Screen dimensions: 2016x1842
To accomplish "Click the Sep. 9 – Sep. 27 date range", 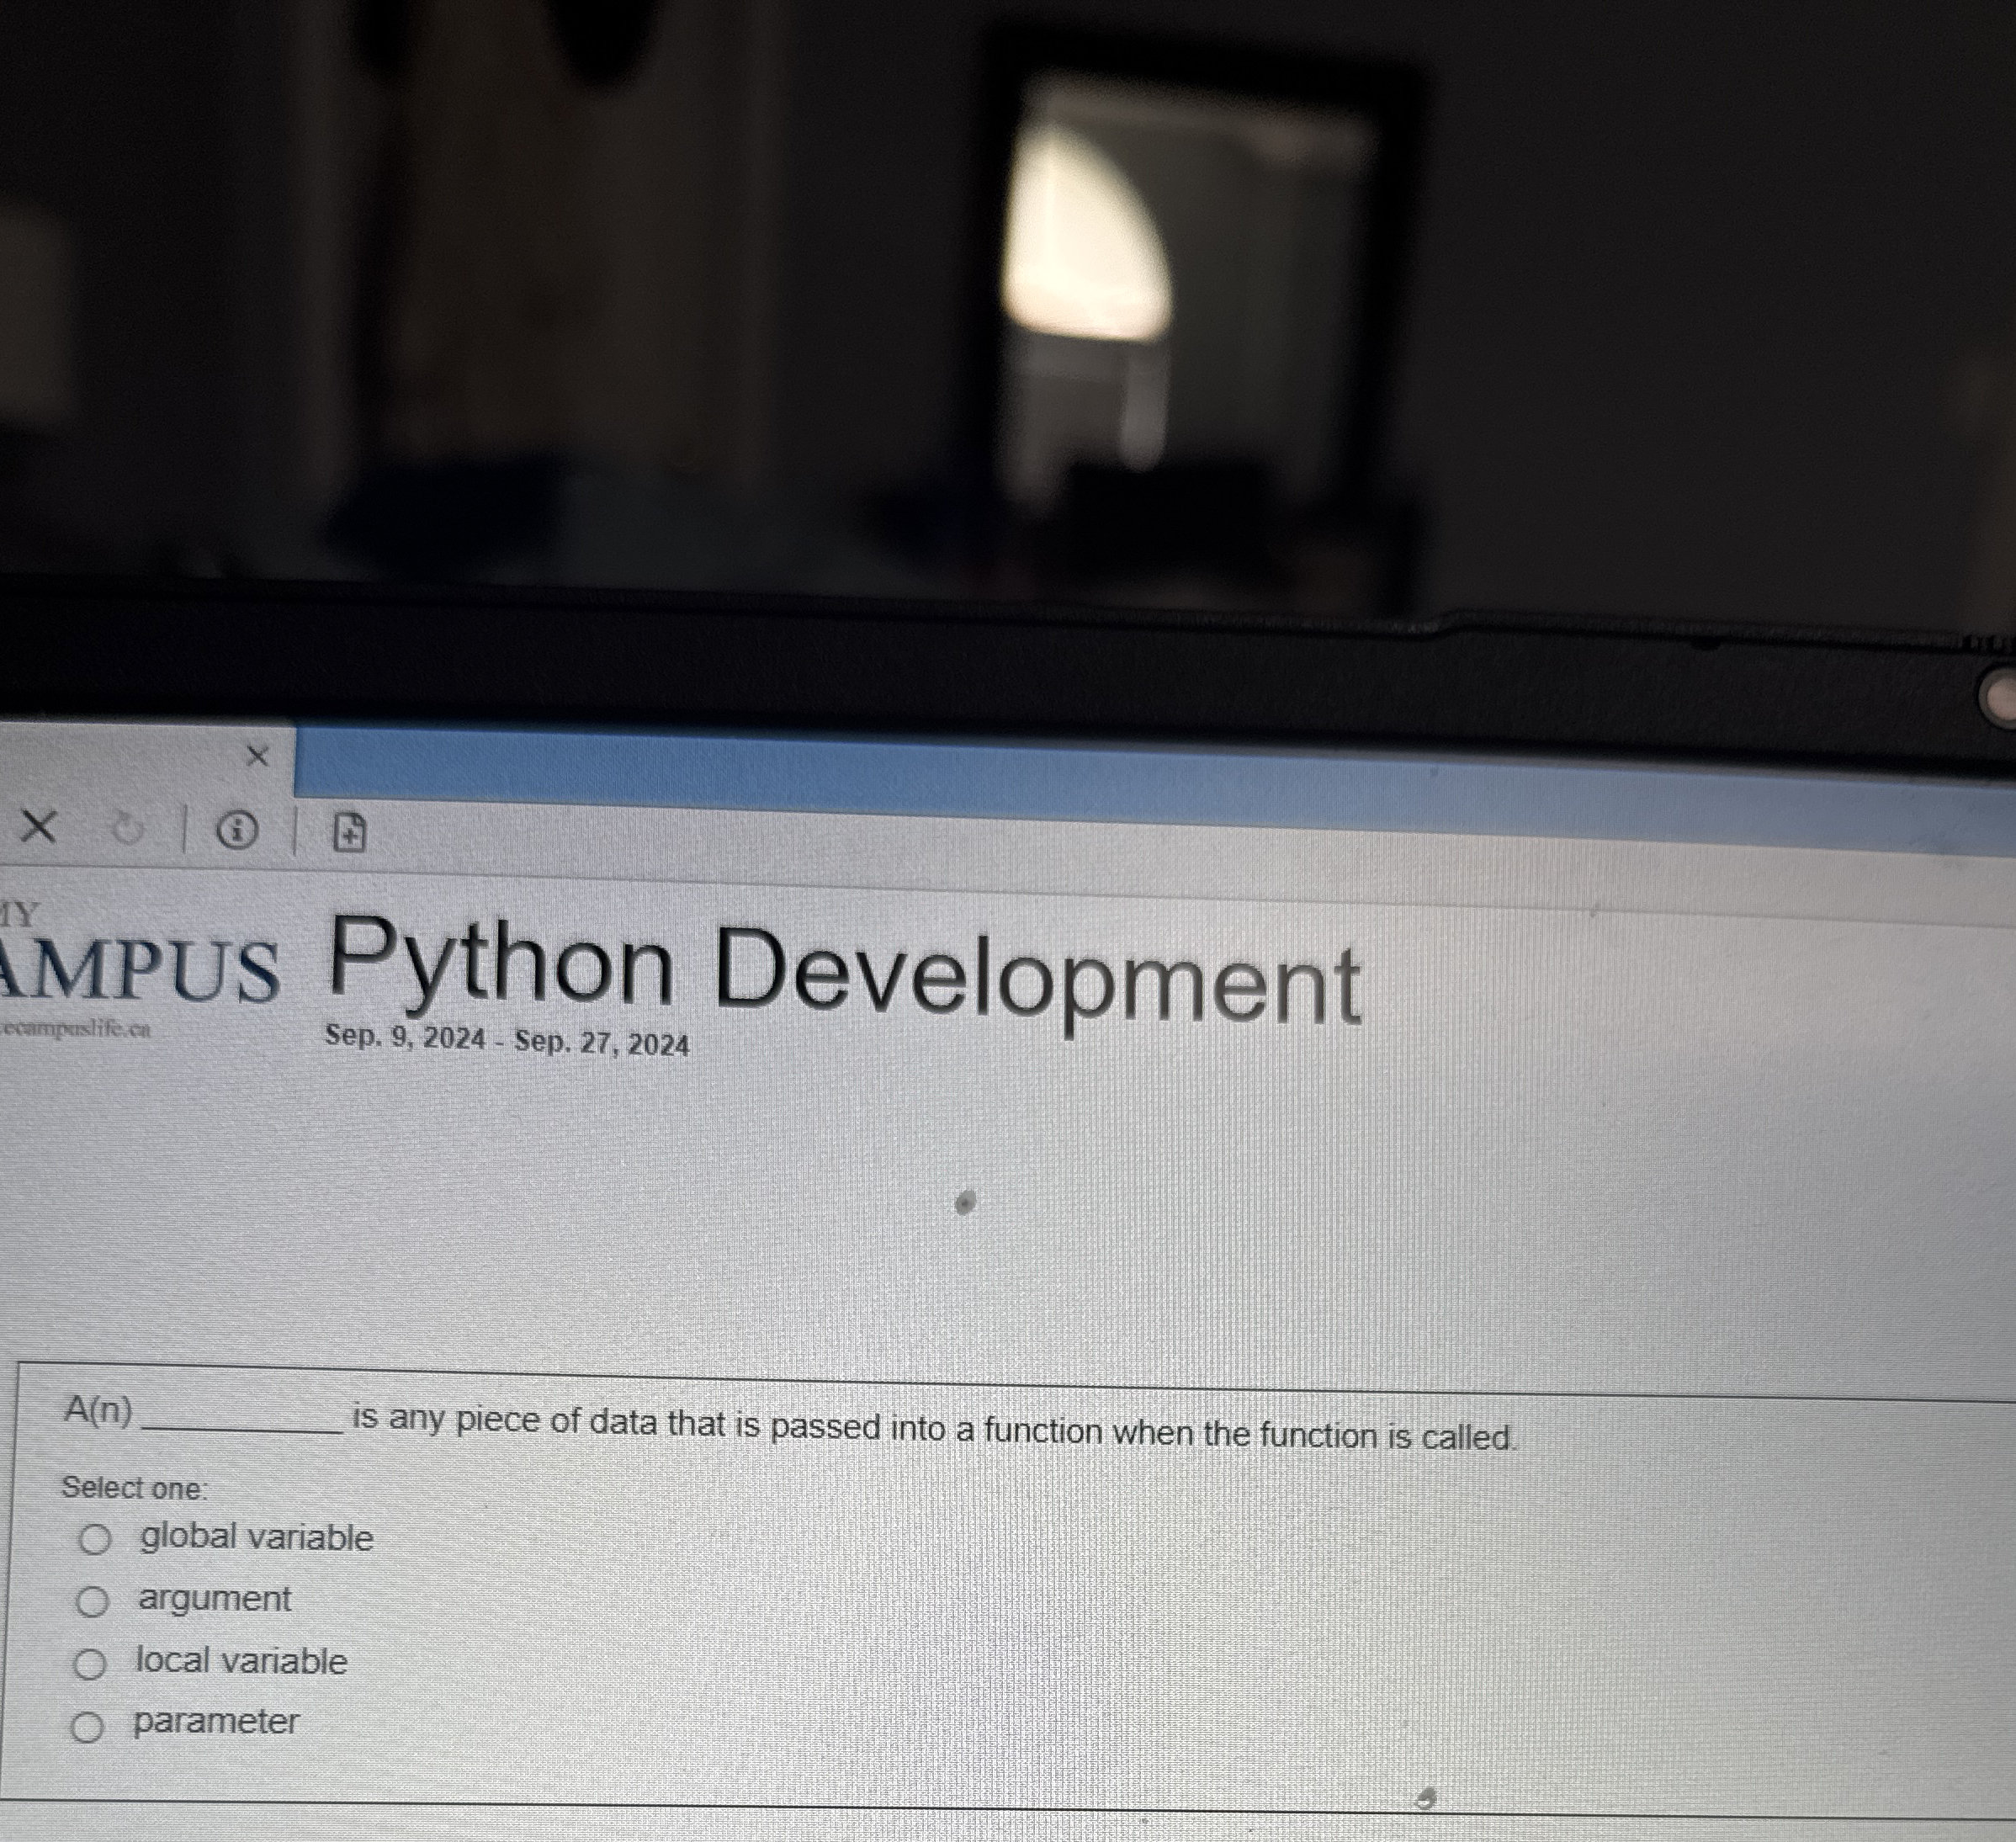I will 507,1040.
